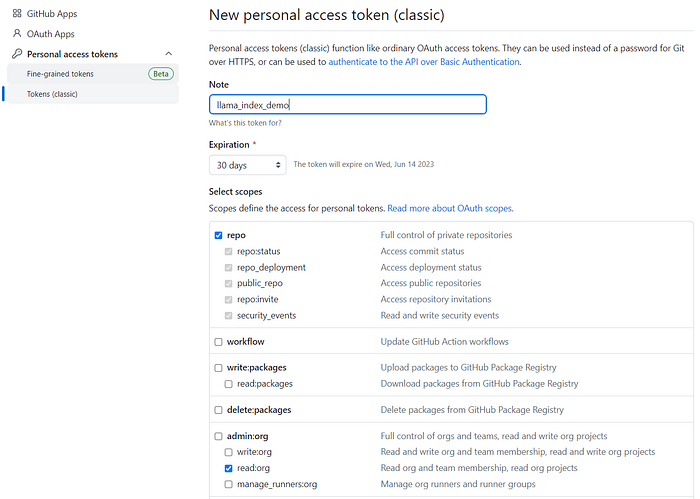This screenshot has width=700, height=499.
Task: Open the Expiration 30 days dropdown
Action: (x=247, y=164)
